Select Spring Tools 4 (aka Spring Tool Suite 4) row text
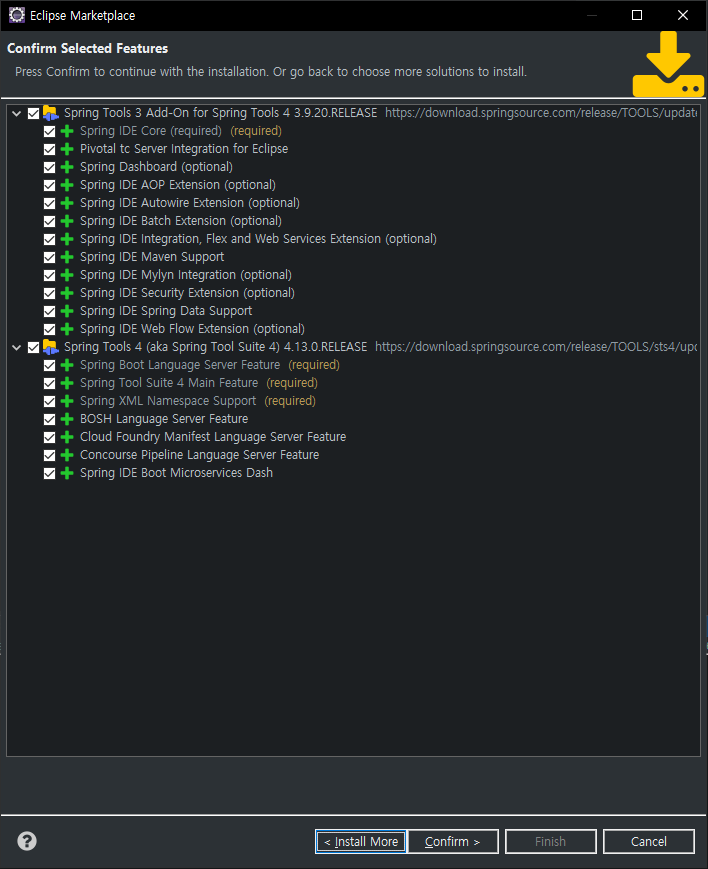 click(x=216, y=347)
